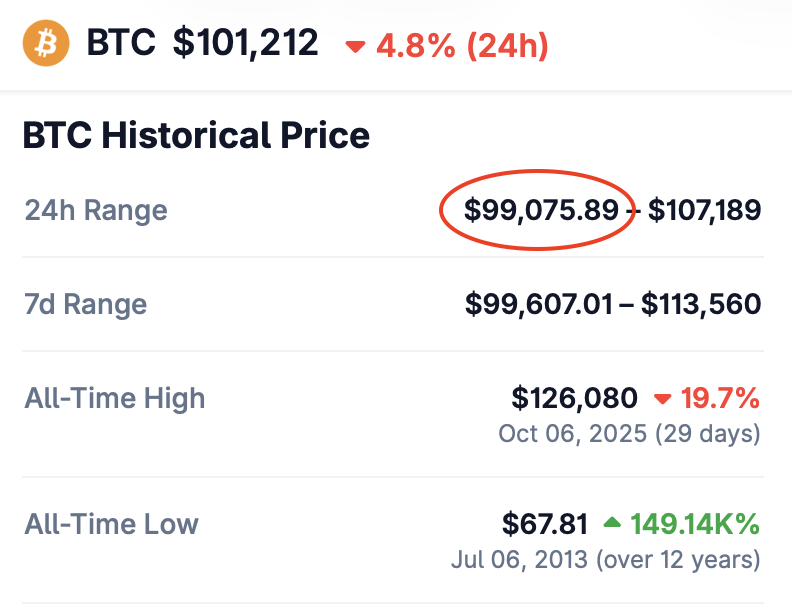Screen dimensions: 792x616
Task: Click the red down triangle next to 19.7%
Action: coord(661,399)
